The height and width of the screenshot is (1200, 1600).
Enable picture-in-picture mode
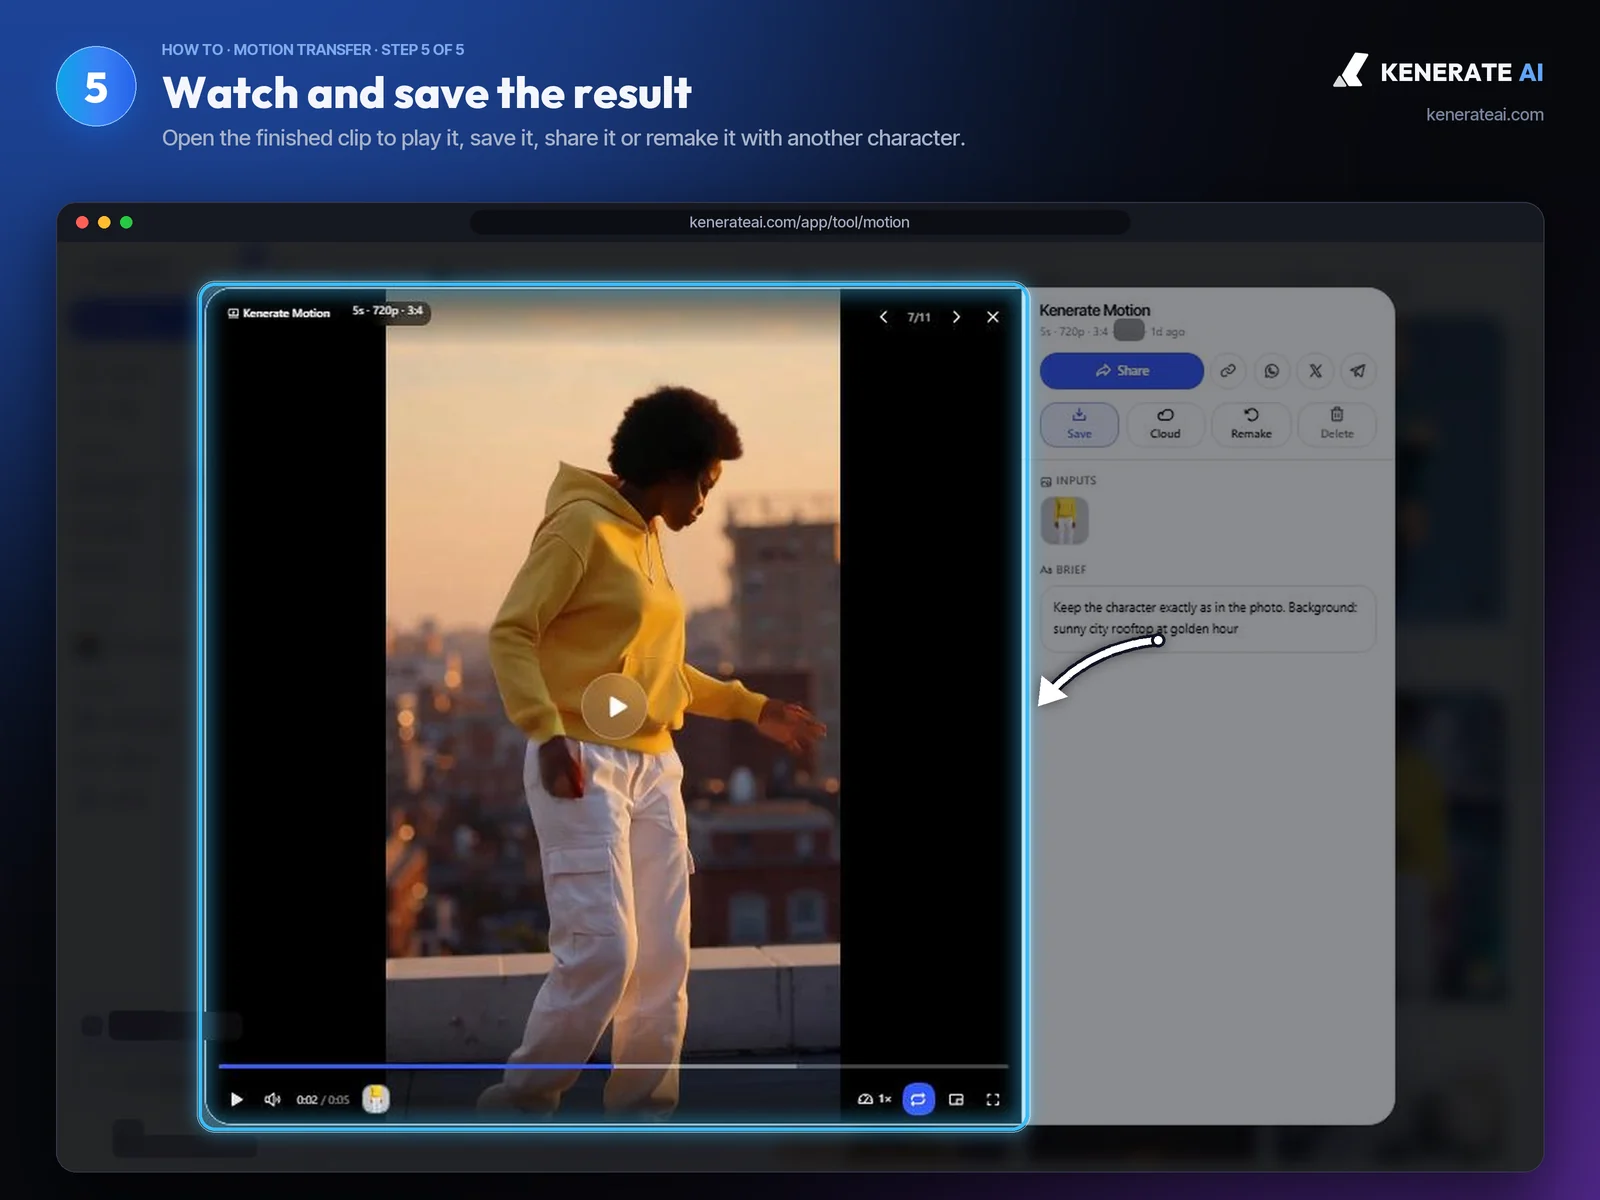[956, 1099]
